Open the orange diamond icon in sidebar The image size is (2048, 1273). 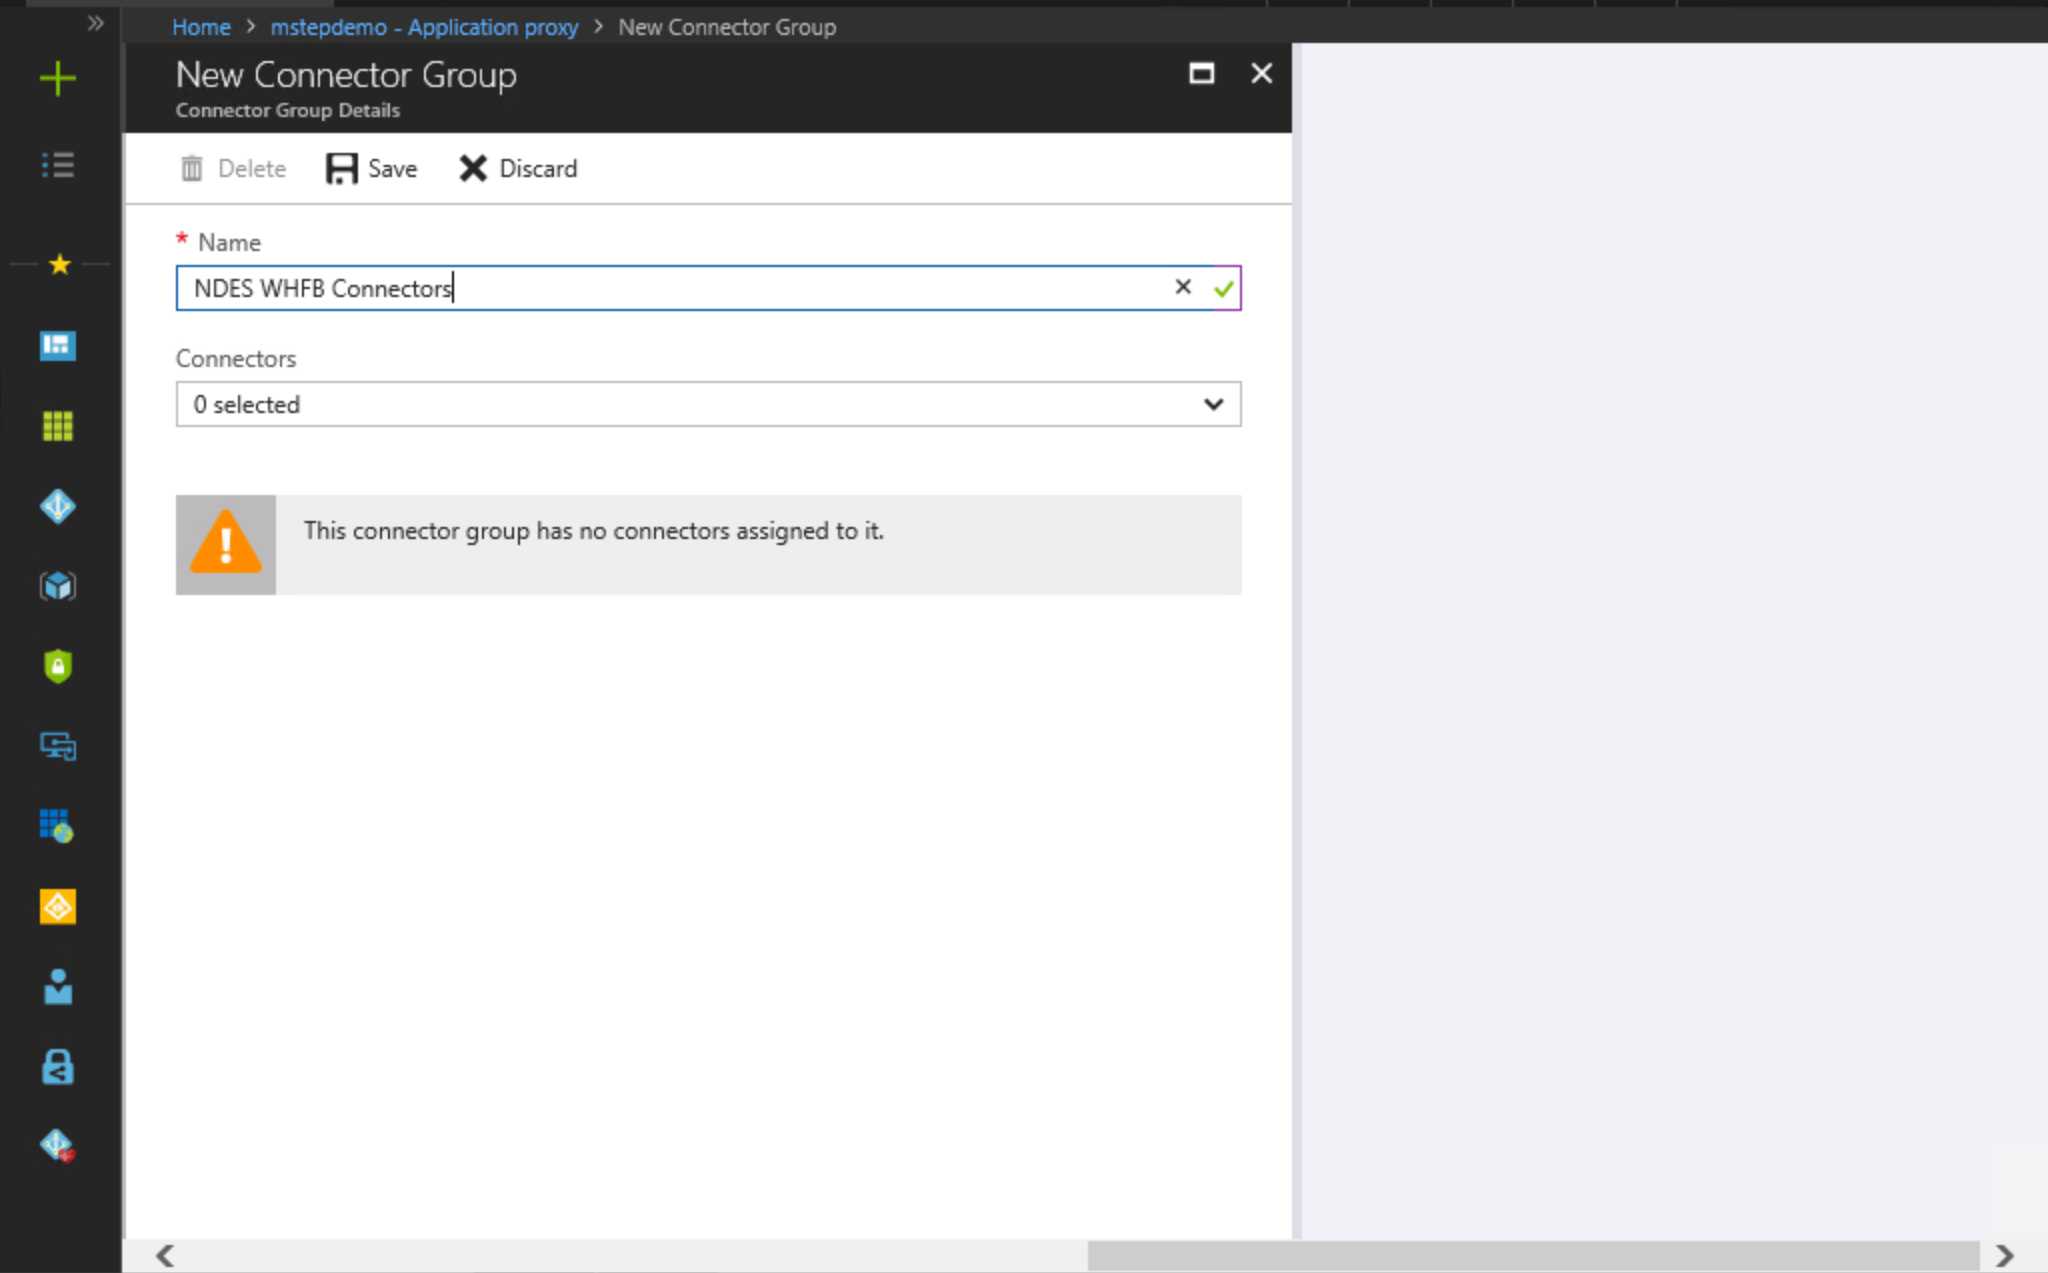pyautogui.click(x=58, y=907)
